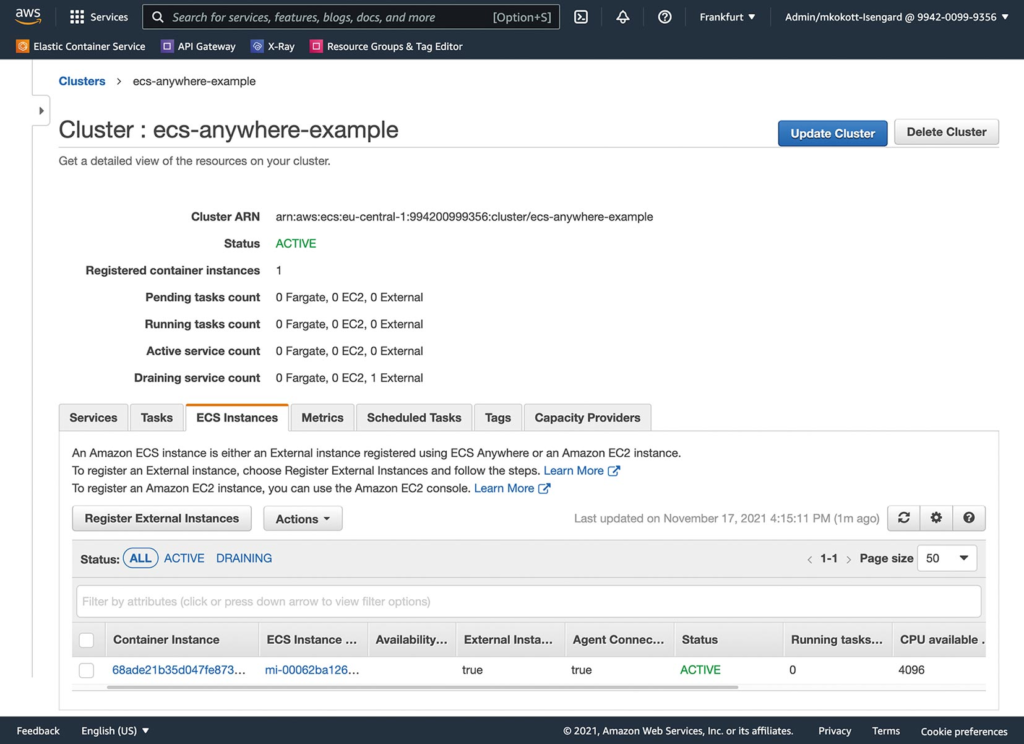This screenshot has width=1024, height=744.
Task: Open the Actions dropdown
Action: click(x=303, y=519)
